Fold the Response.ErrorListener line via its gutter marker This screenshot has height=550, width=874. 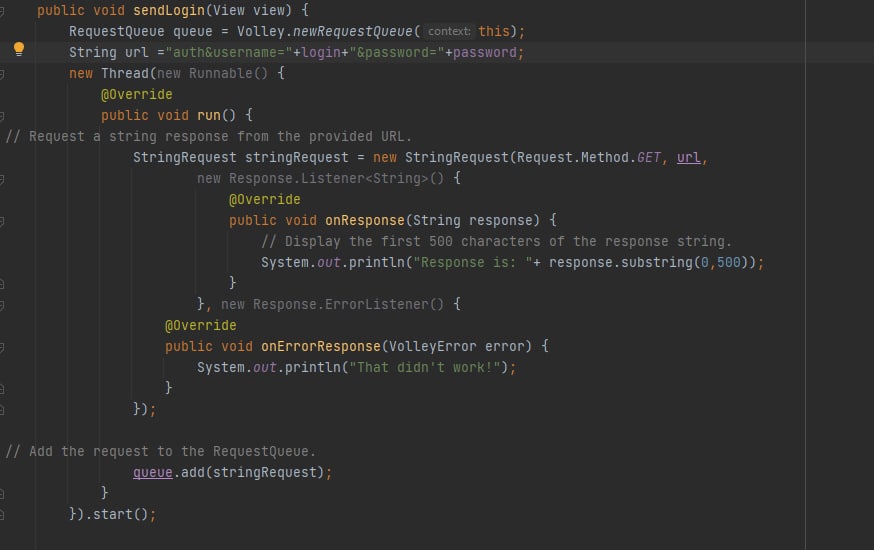tap(2, 305)
